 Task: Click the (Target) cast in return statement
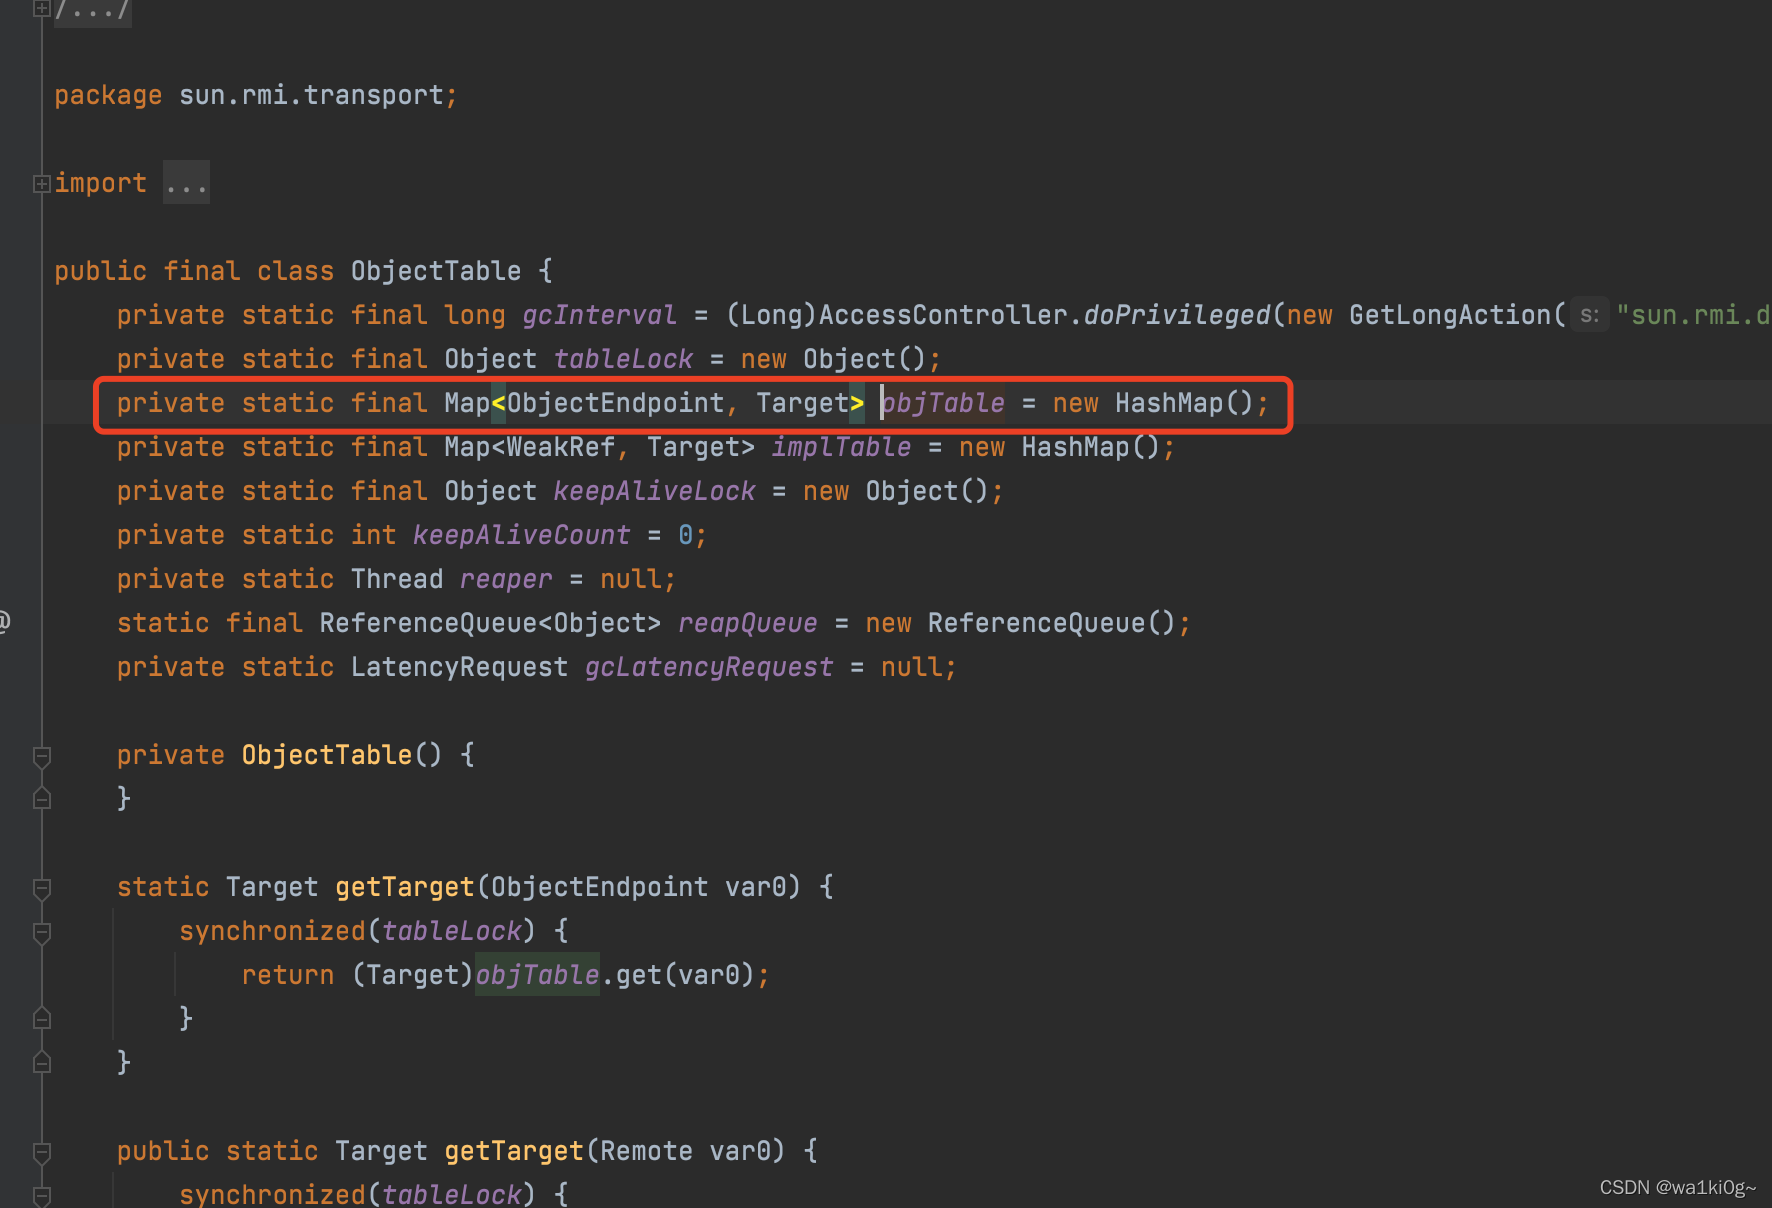[412, 975]
